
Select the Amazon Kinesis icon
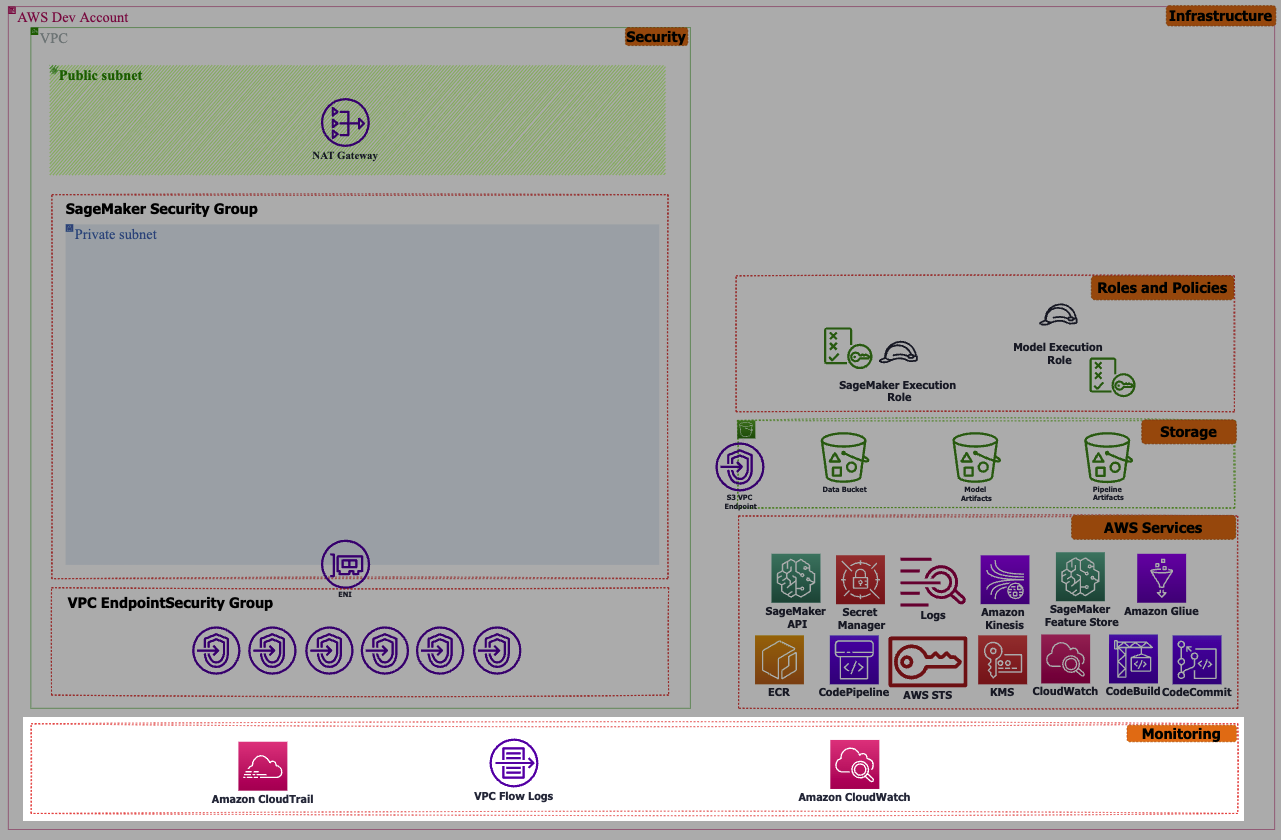[x=1005, y=580]
